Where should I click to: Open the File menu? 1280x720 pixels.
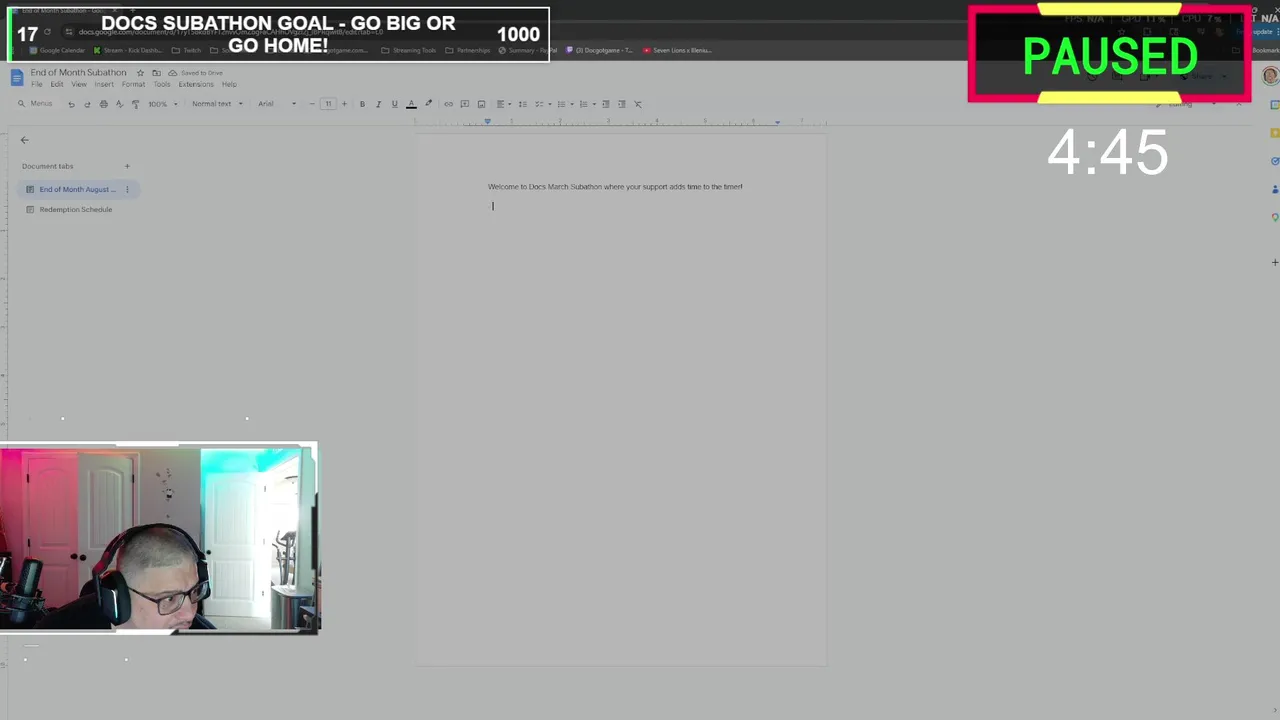(36, 84)
